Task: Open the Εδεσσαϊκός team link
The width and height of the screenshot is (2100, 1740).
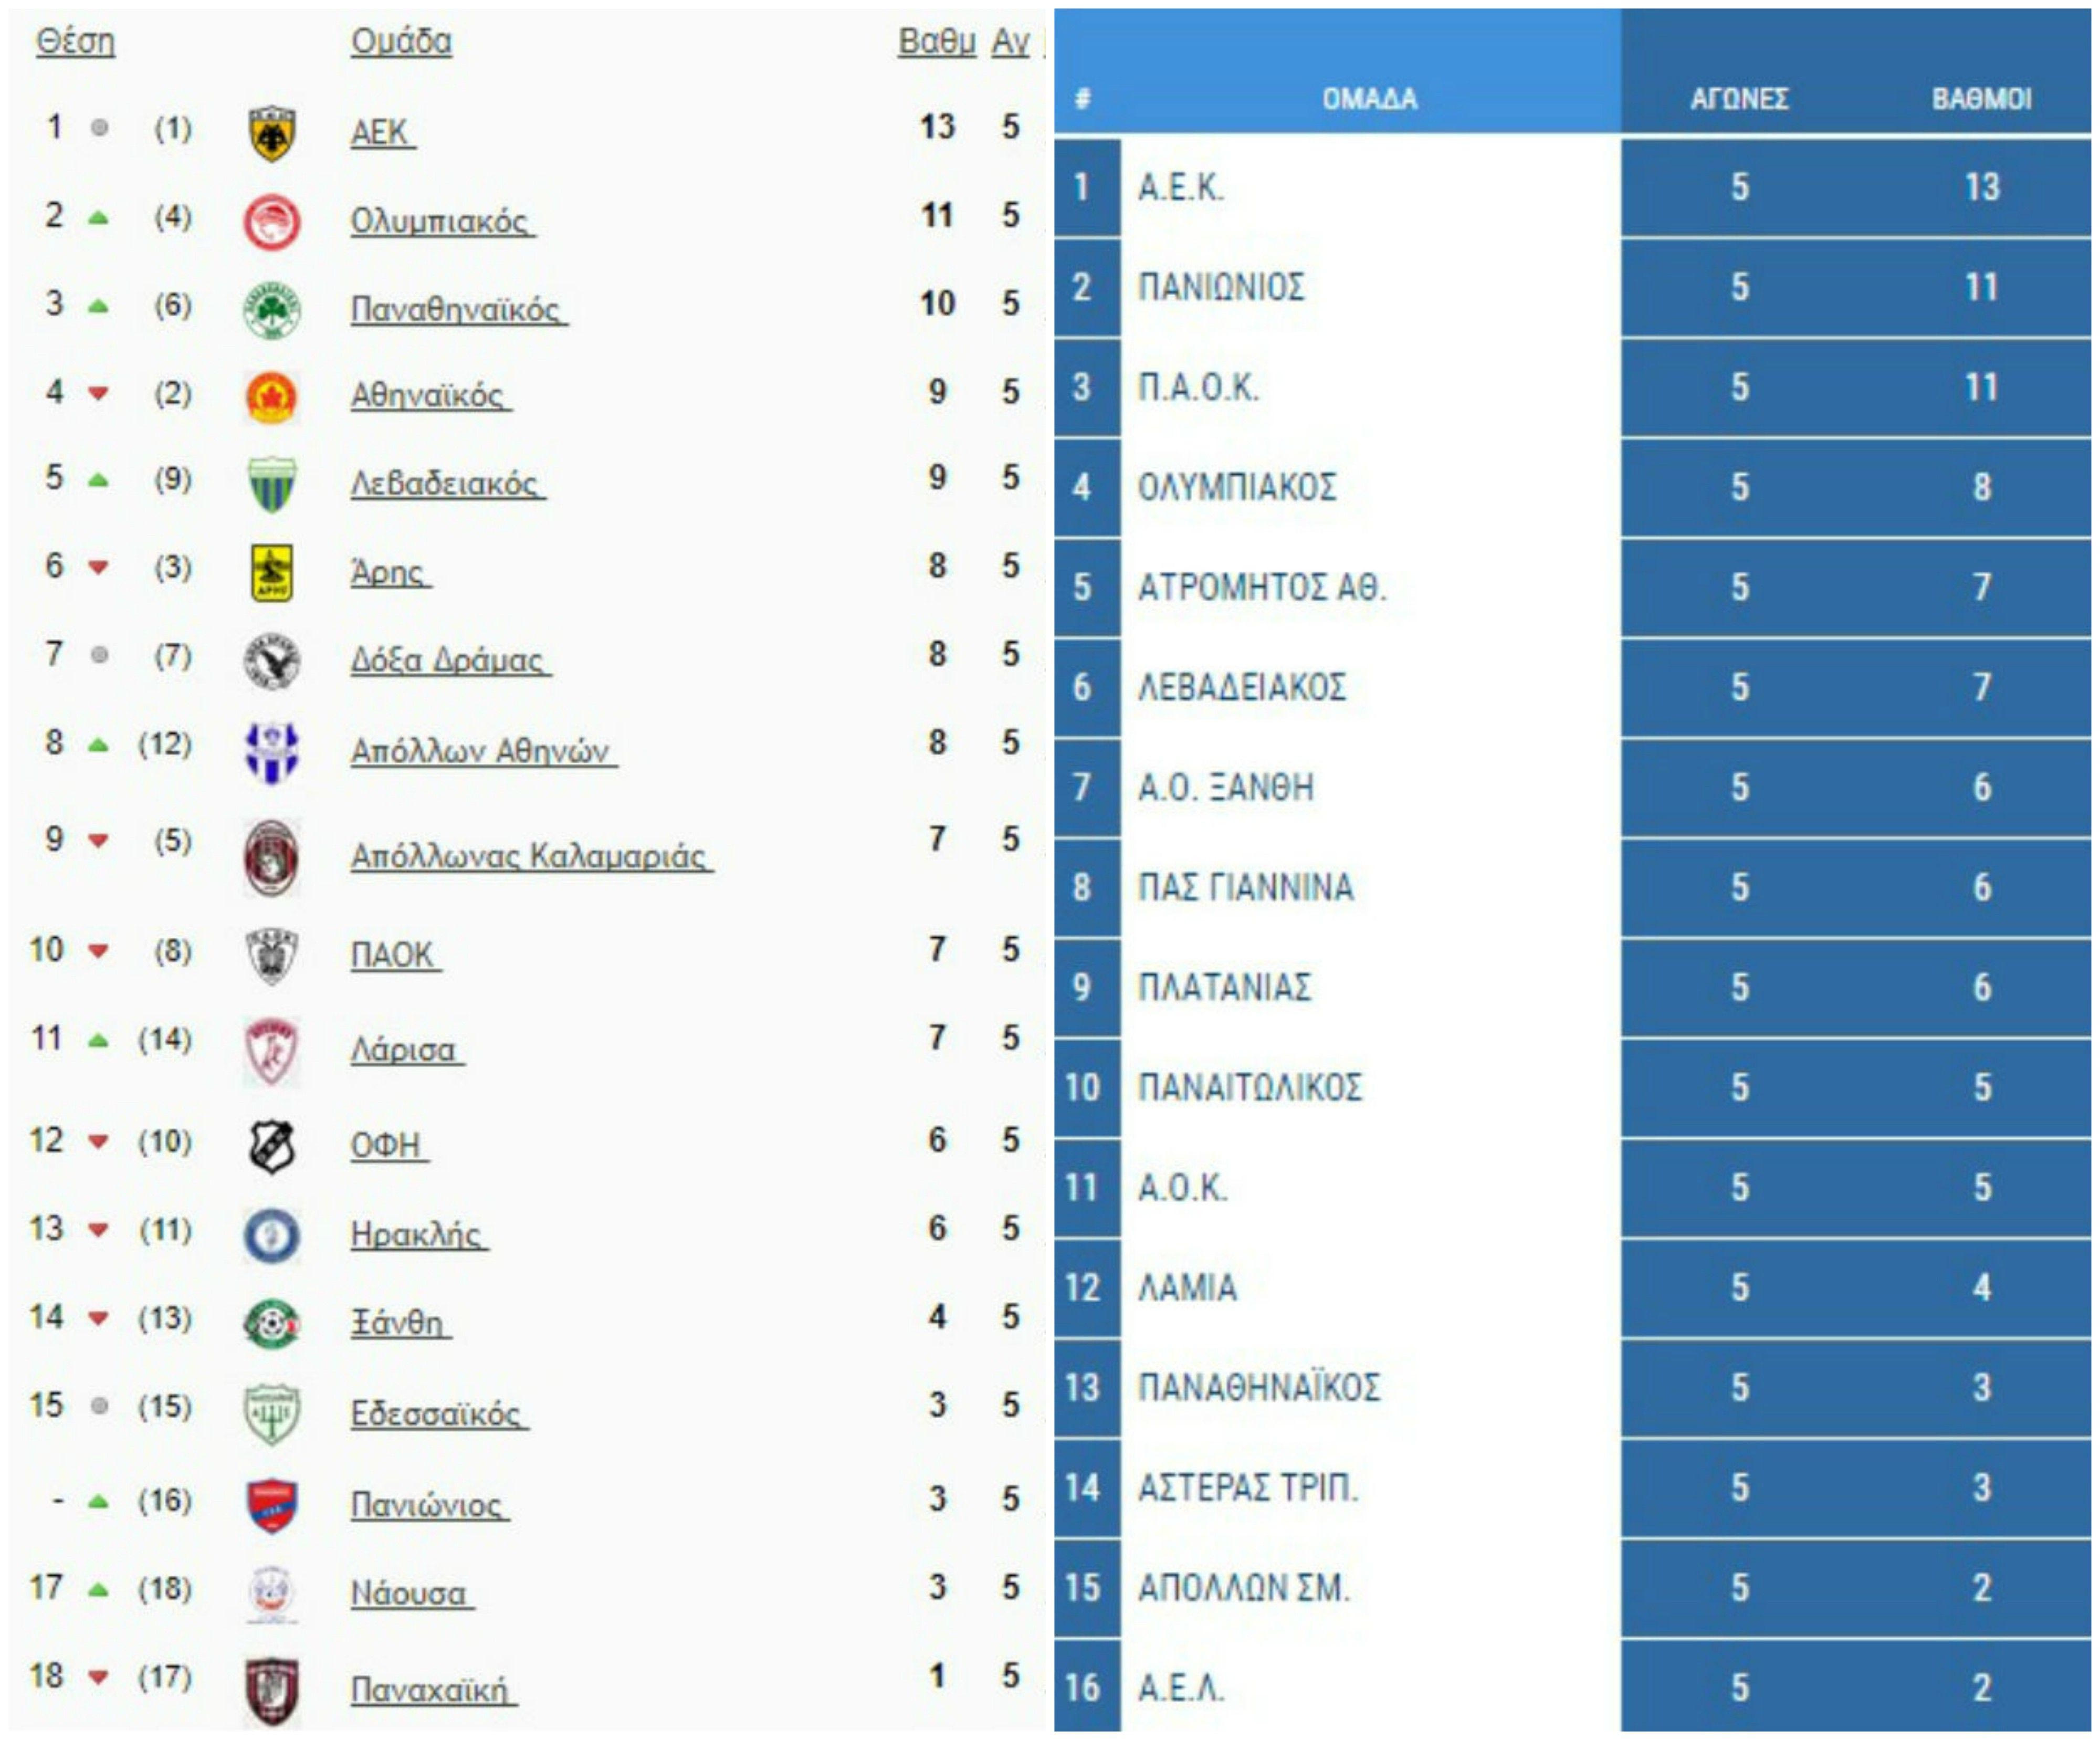Action: tap(435, 1413)
